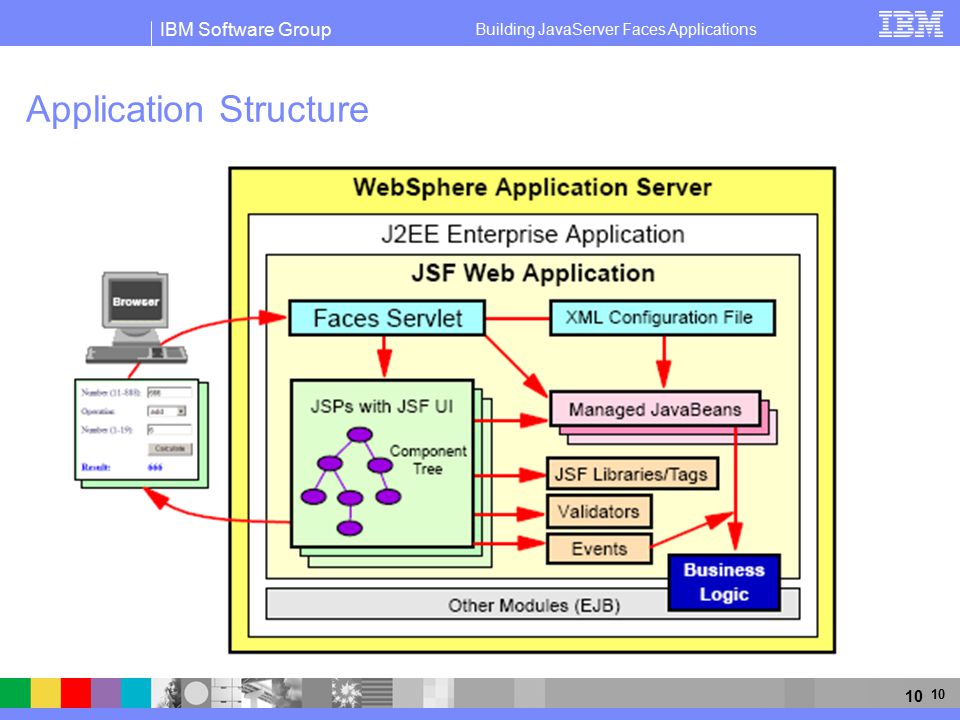Click the IBM logo in the header

click(x=910, y=24)
